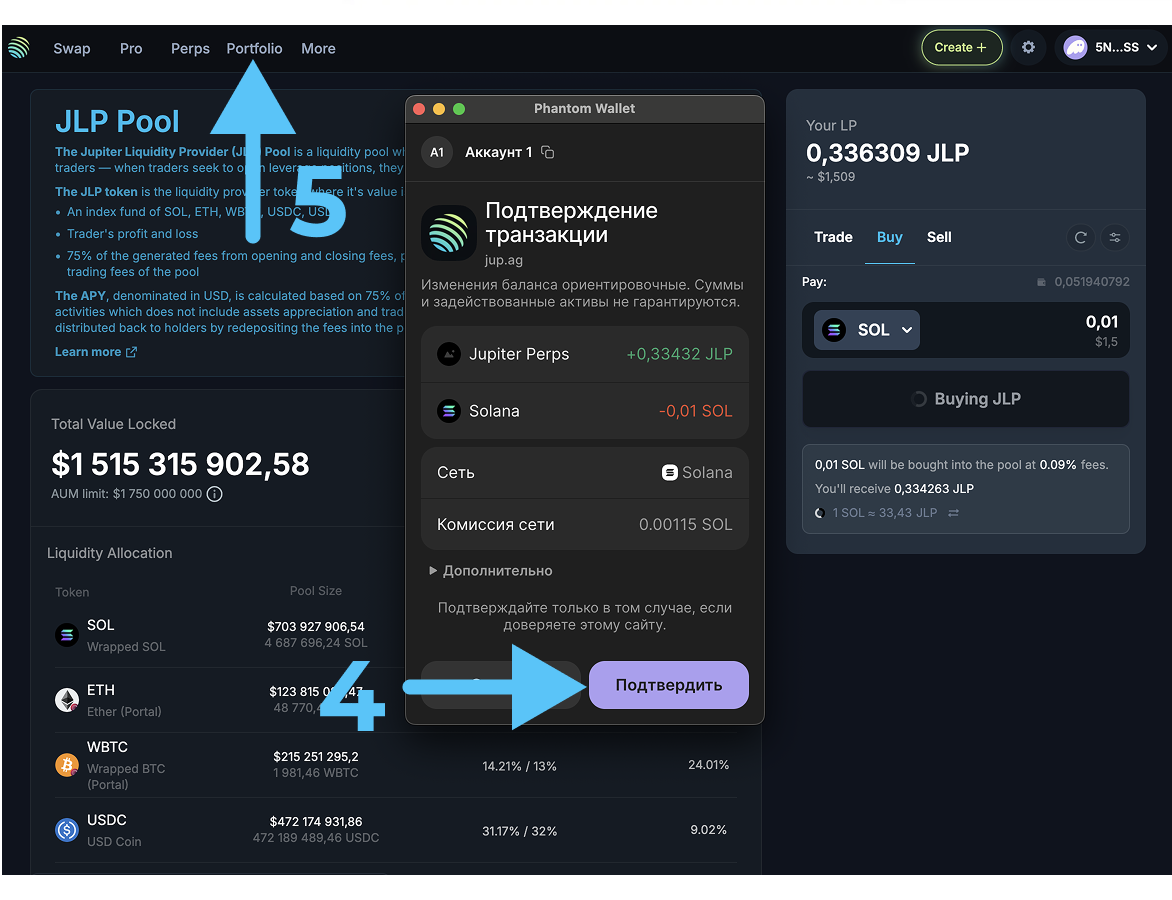Open the Portfolio menu item
The height and width of the screenshot is (900, 1172).
[254, 48]
